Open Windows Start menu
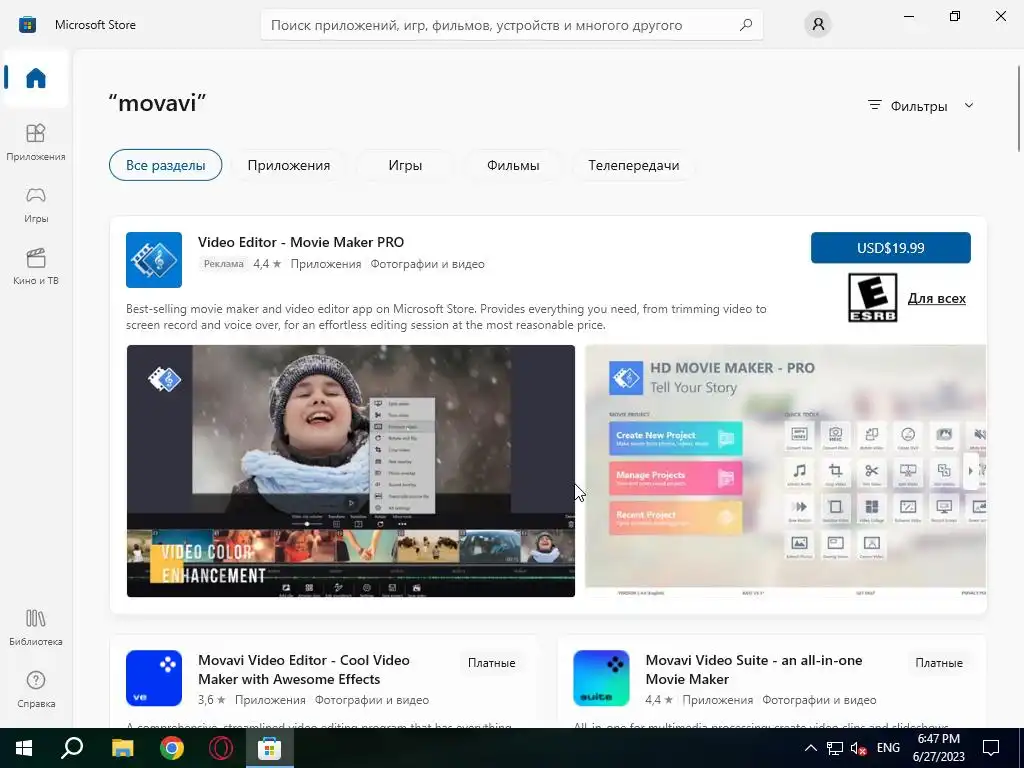Screen dimensions: 1024x768 (x=24, y=748)
